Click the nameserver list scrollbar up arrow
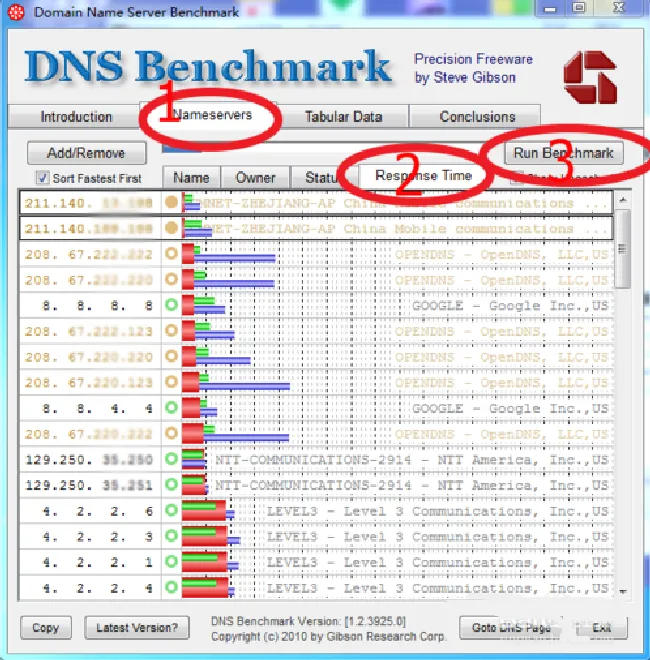The image size is (650, 660). click(623, 200)
